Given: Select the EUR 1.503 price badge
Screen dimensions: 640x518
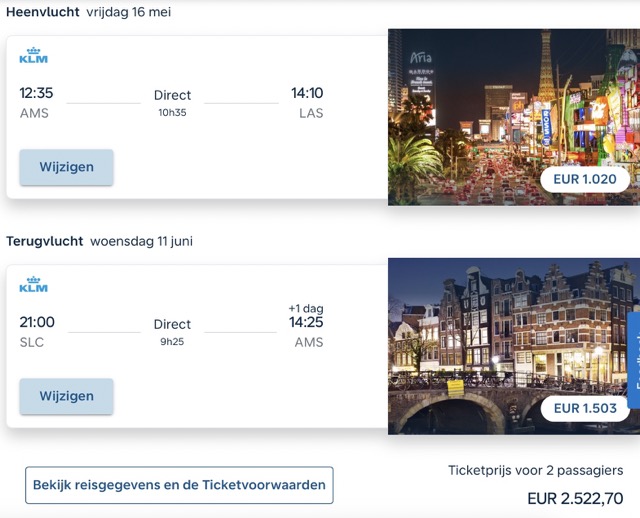Looking at the screenshot, I should (x=585, y=408).
